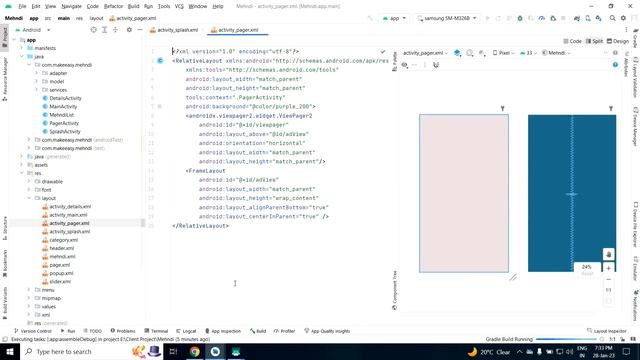The image size is (640, 360).
Task: Open the Pixel device preview dropdown
Action: tap(503, 53)
